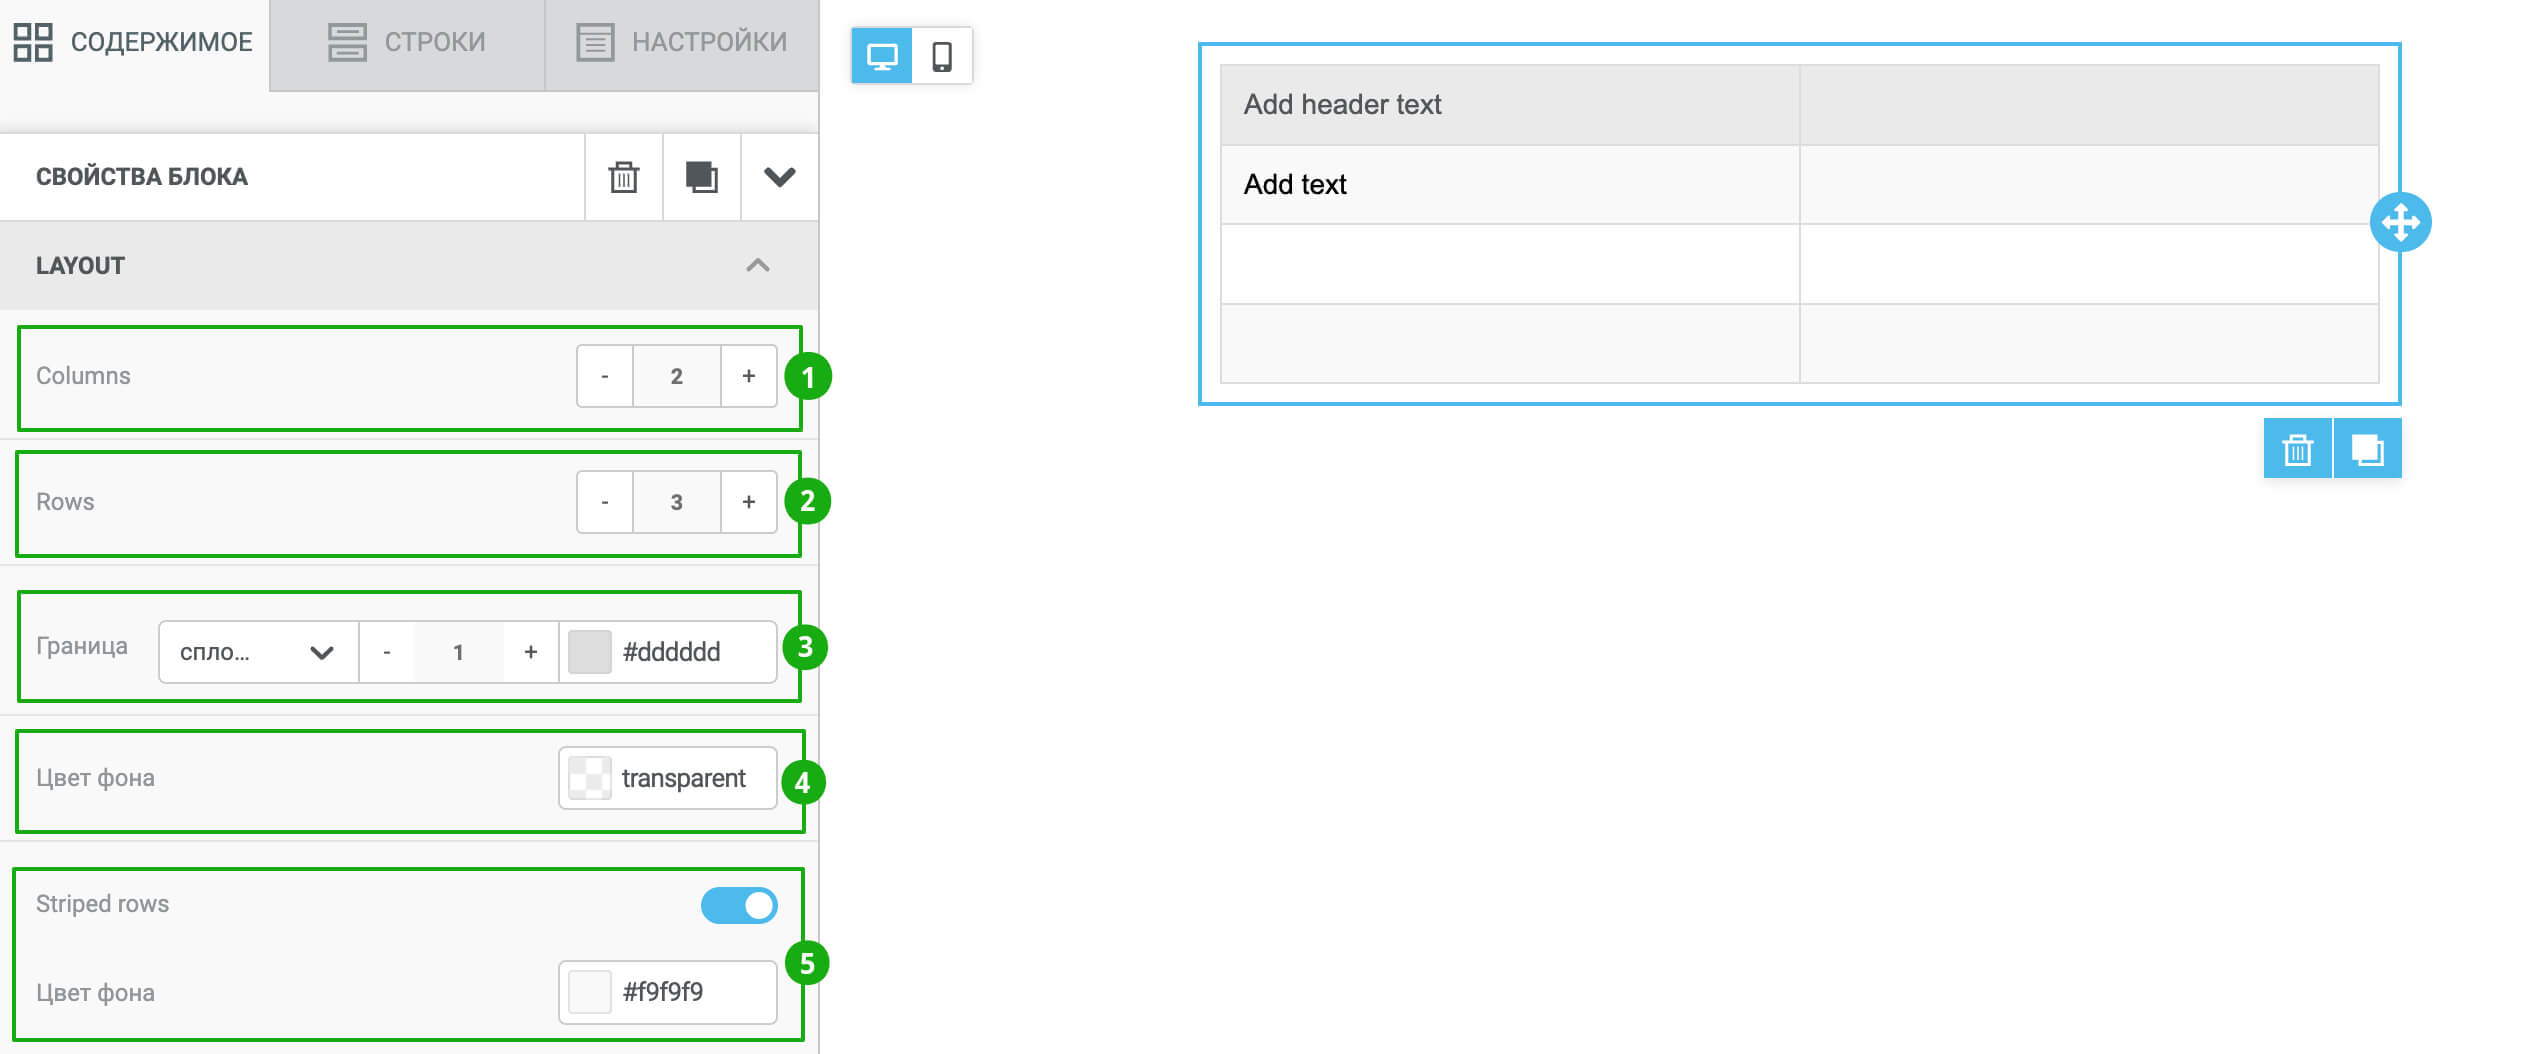The width and height of the screenshot is (2544, 1054).
Task: Click blue duplicate icon below table
Action: click(x=2367, y=449)
